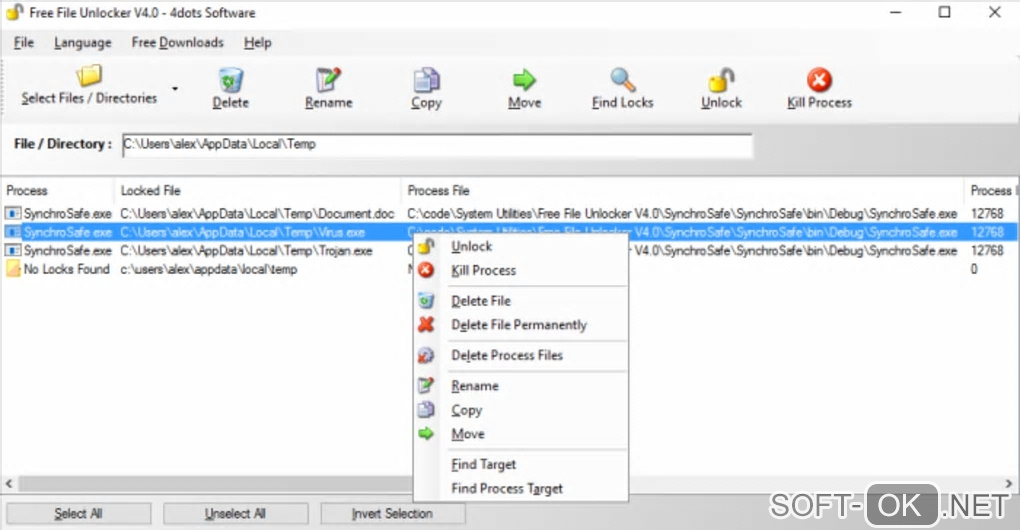
Task: Click the Copy toolbar icon
Action: pyautogui.click(x=426, y=80)
